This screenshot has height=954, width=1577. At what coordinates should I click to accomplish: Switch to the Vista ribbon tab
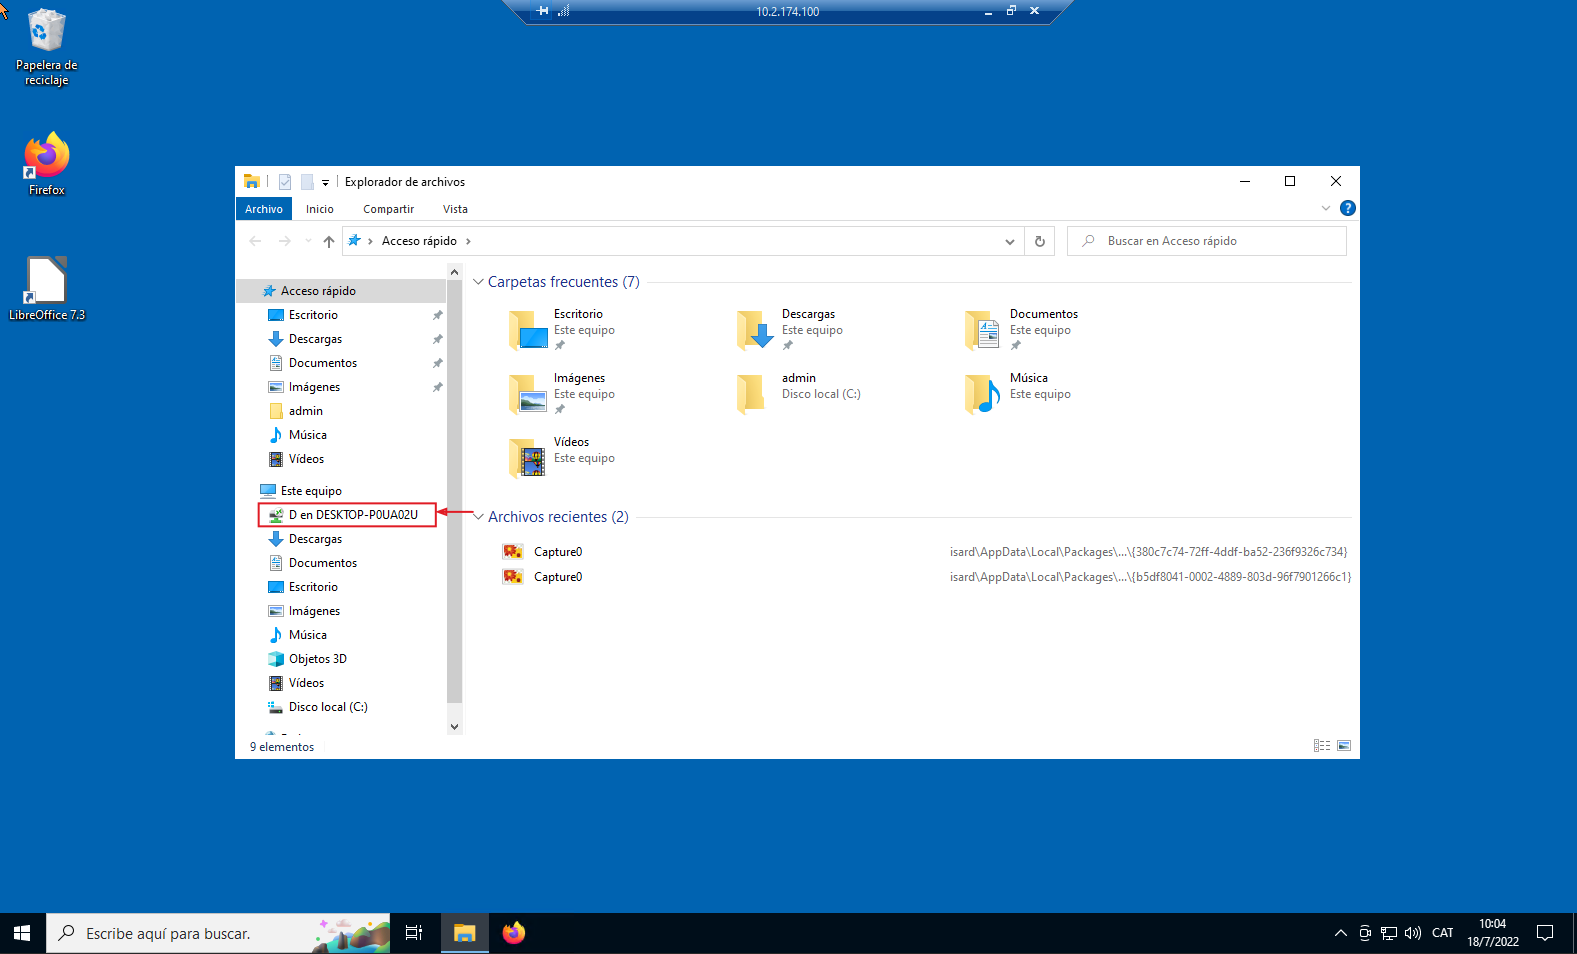click(455, 209)
